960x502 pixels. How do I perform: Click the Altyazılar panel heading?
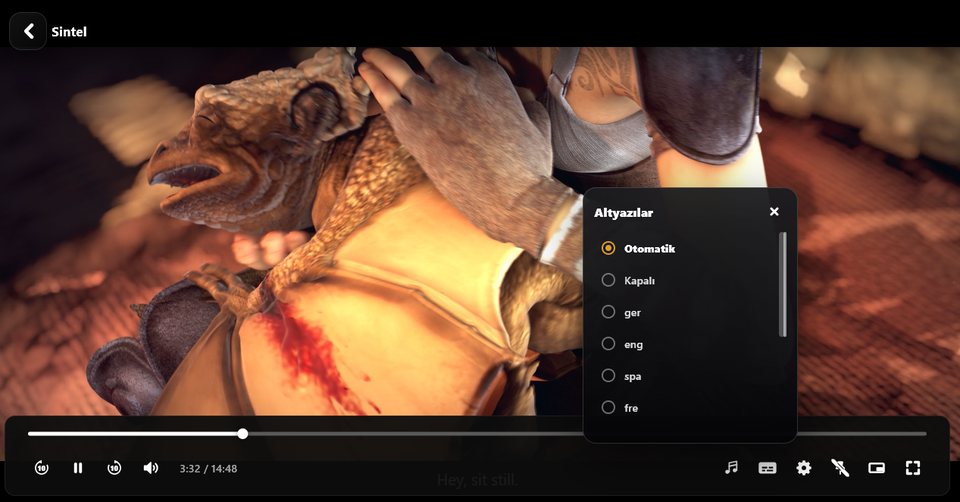pyautogui.click(x=623, y=213)
